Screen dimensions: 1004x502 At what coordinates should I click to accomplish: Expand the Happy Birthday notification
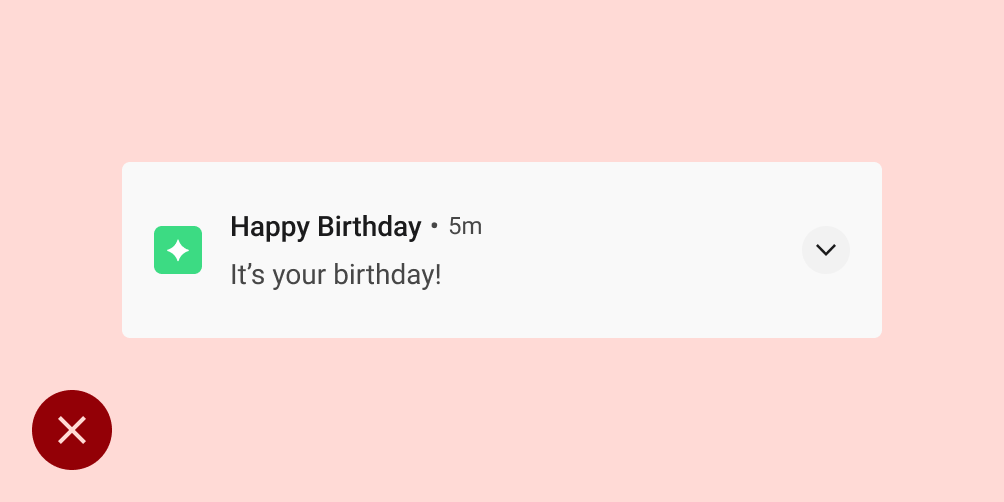pos(826,250)
